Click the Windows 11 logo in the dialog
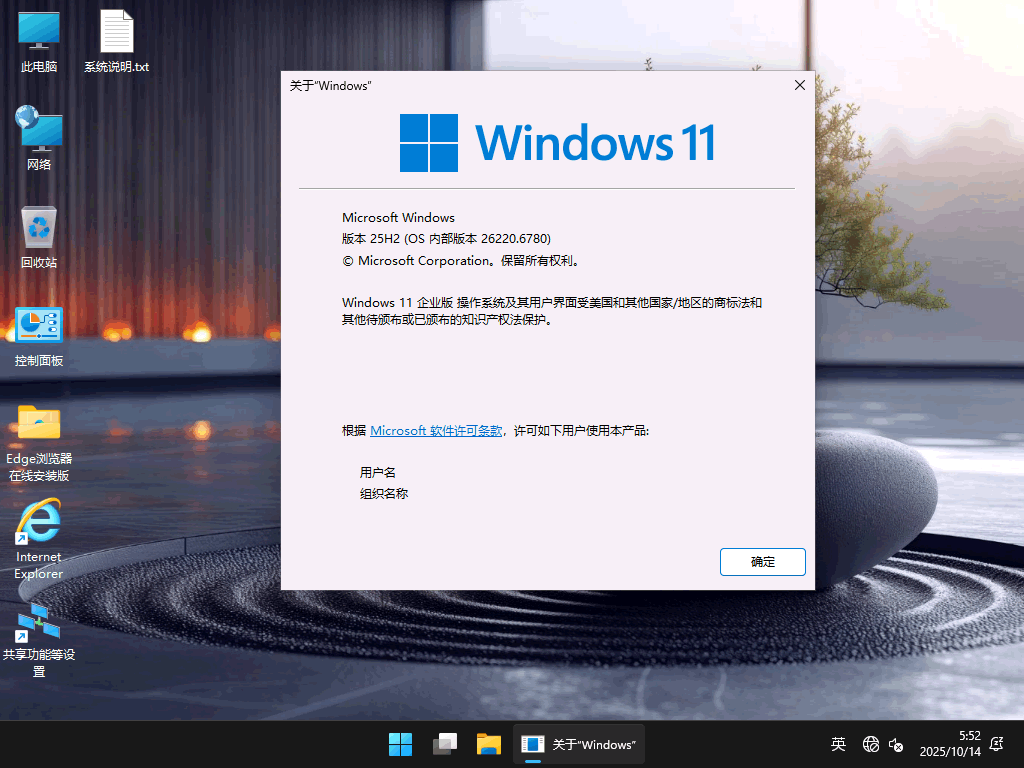This screenshot has height=768, width=1024. coord(557,142)
